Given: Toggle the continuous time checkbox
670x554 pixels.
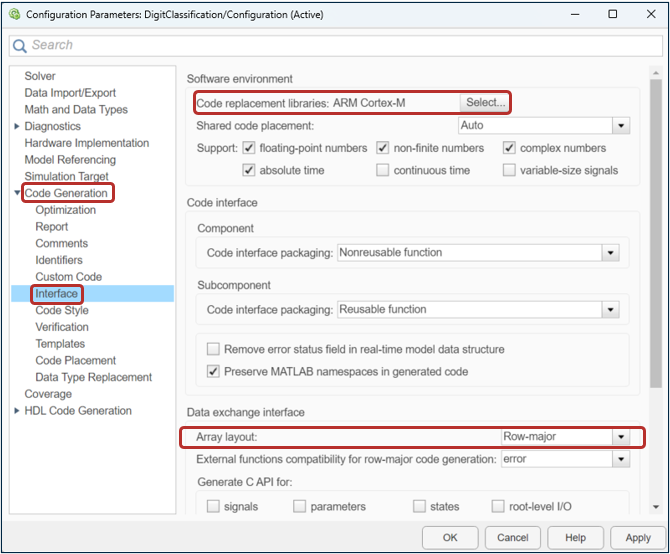Looking at the screenshot, I should tap(383, 170).
